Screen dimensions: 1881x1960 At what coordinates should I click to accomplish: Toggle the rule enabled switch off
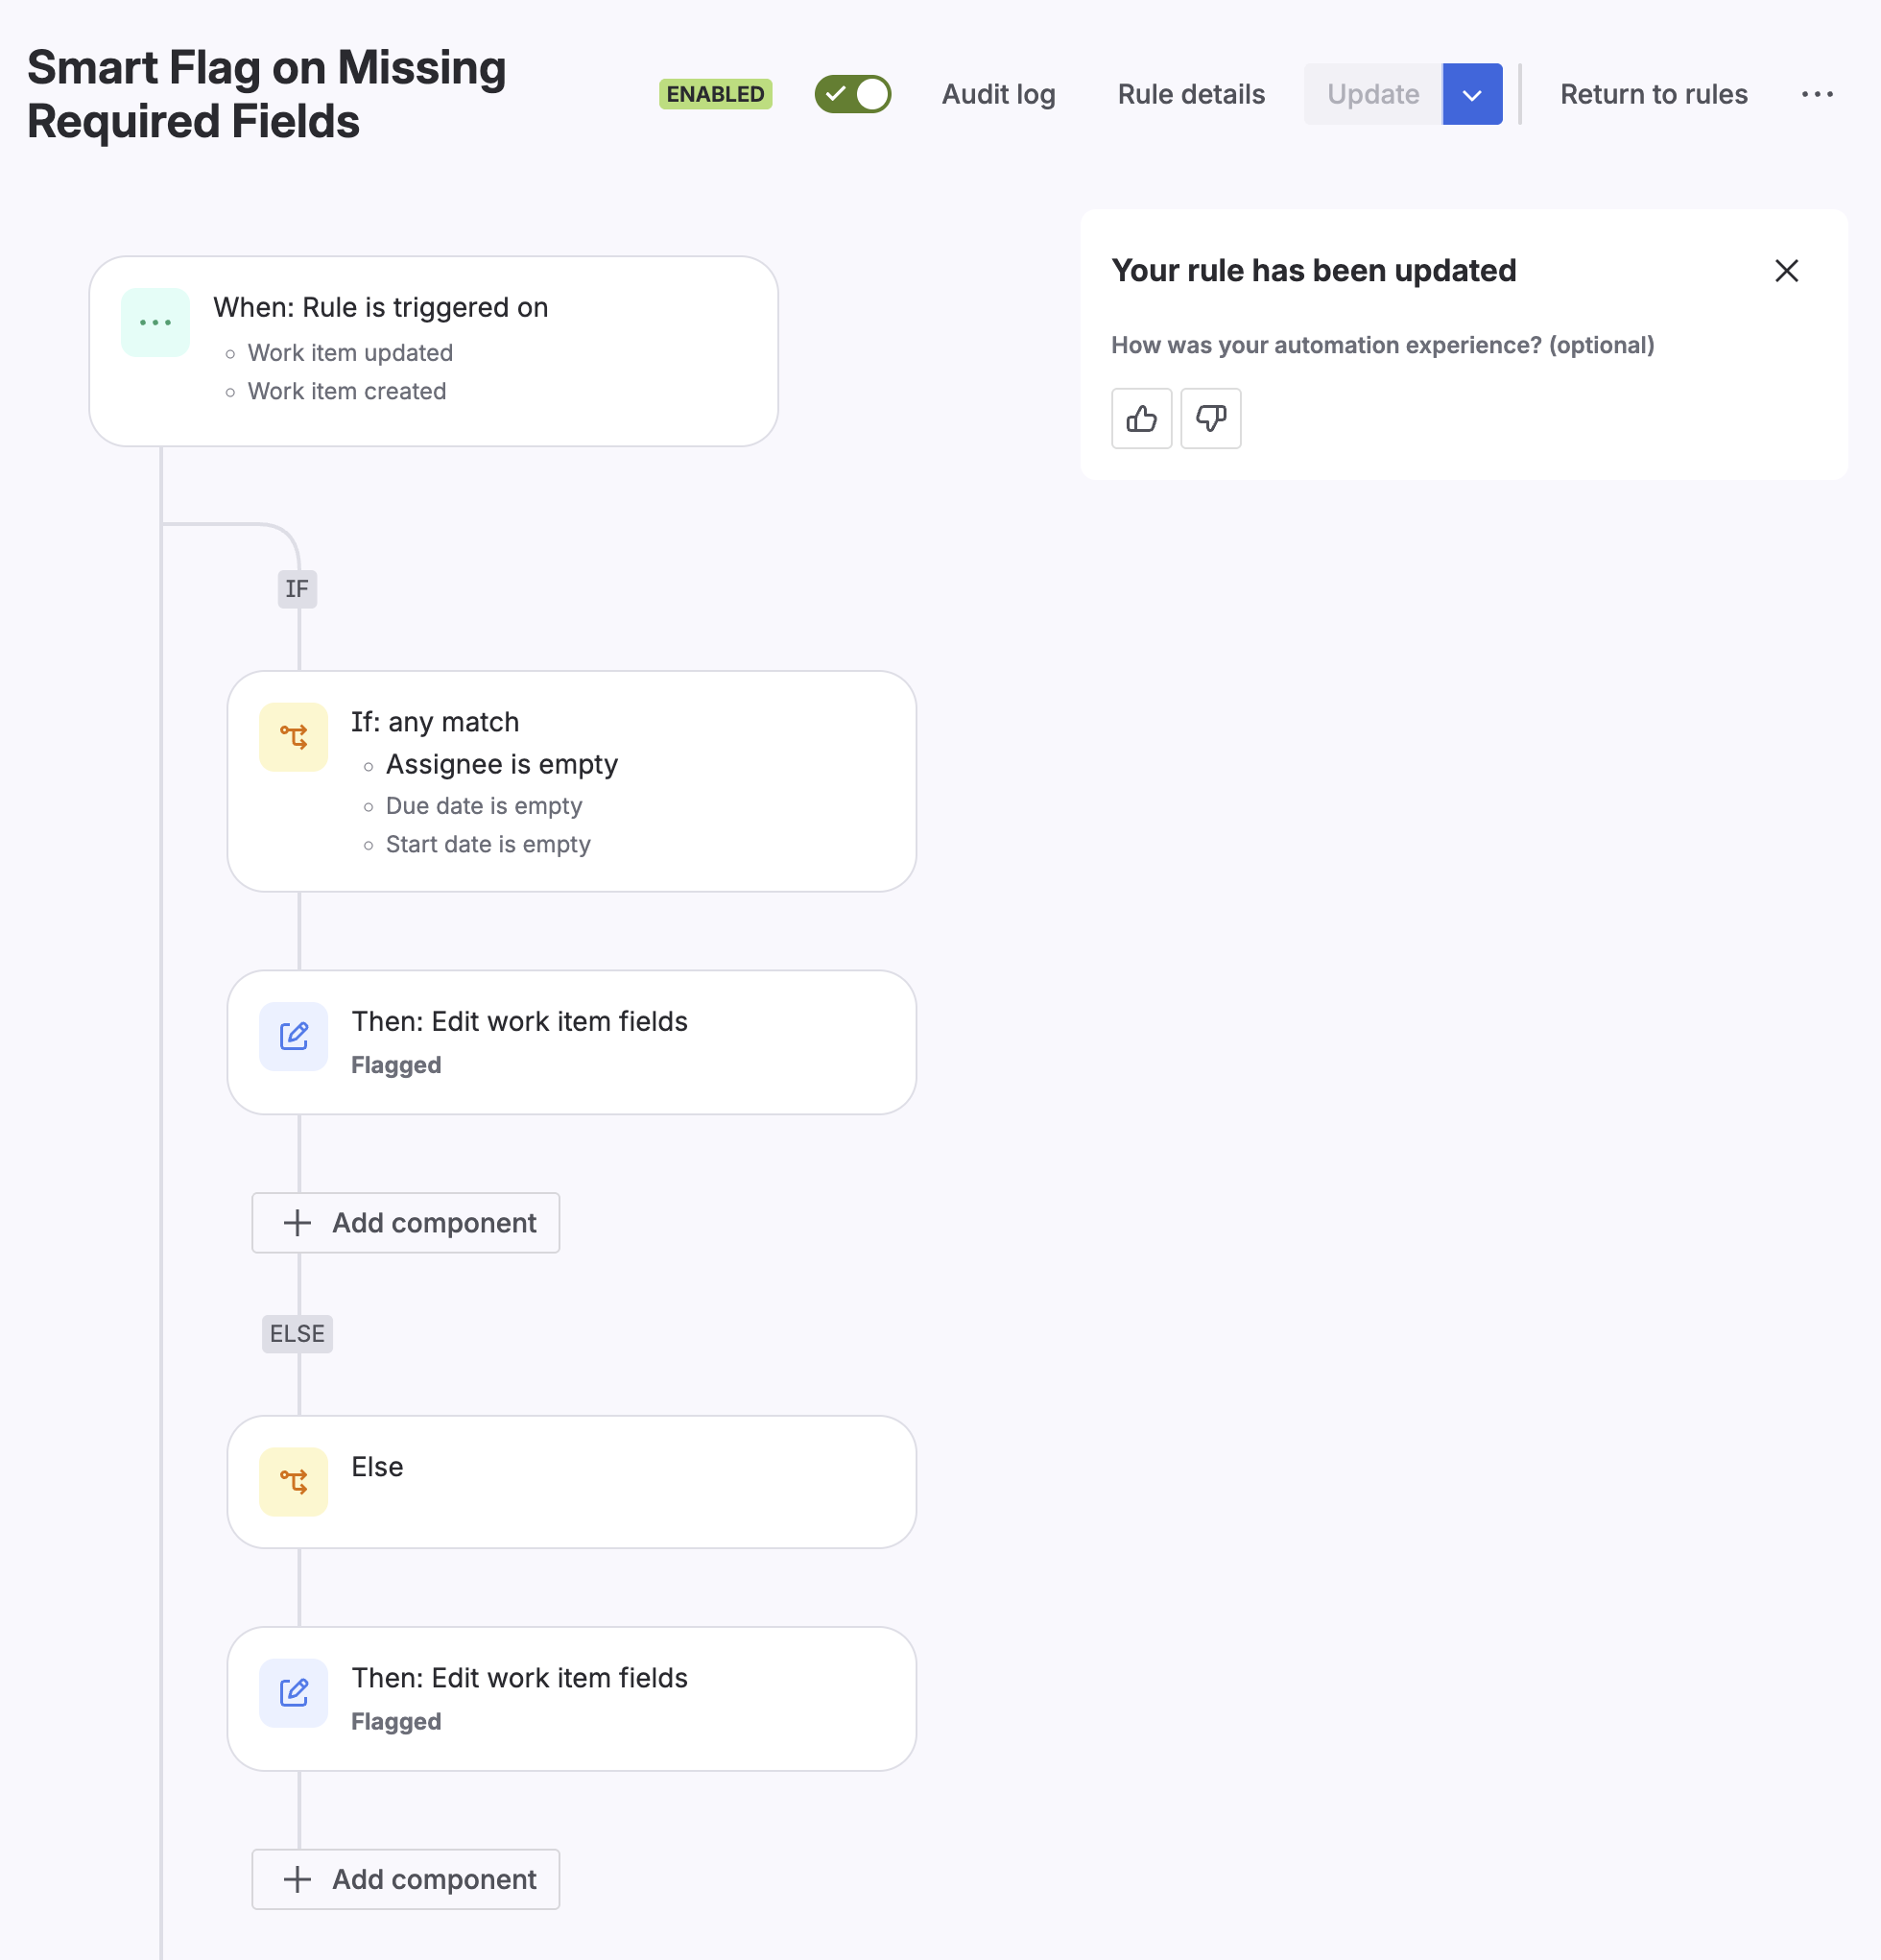[x=852, y=94]
